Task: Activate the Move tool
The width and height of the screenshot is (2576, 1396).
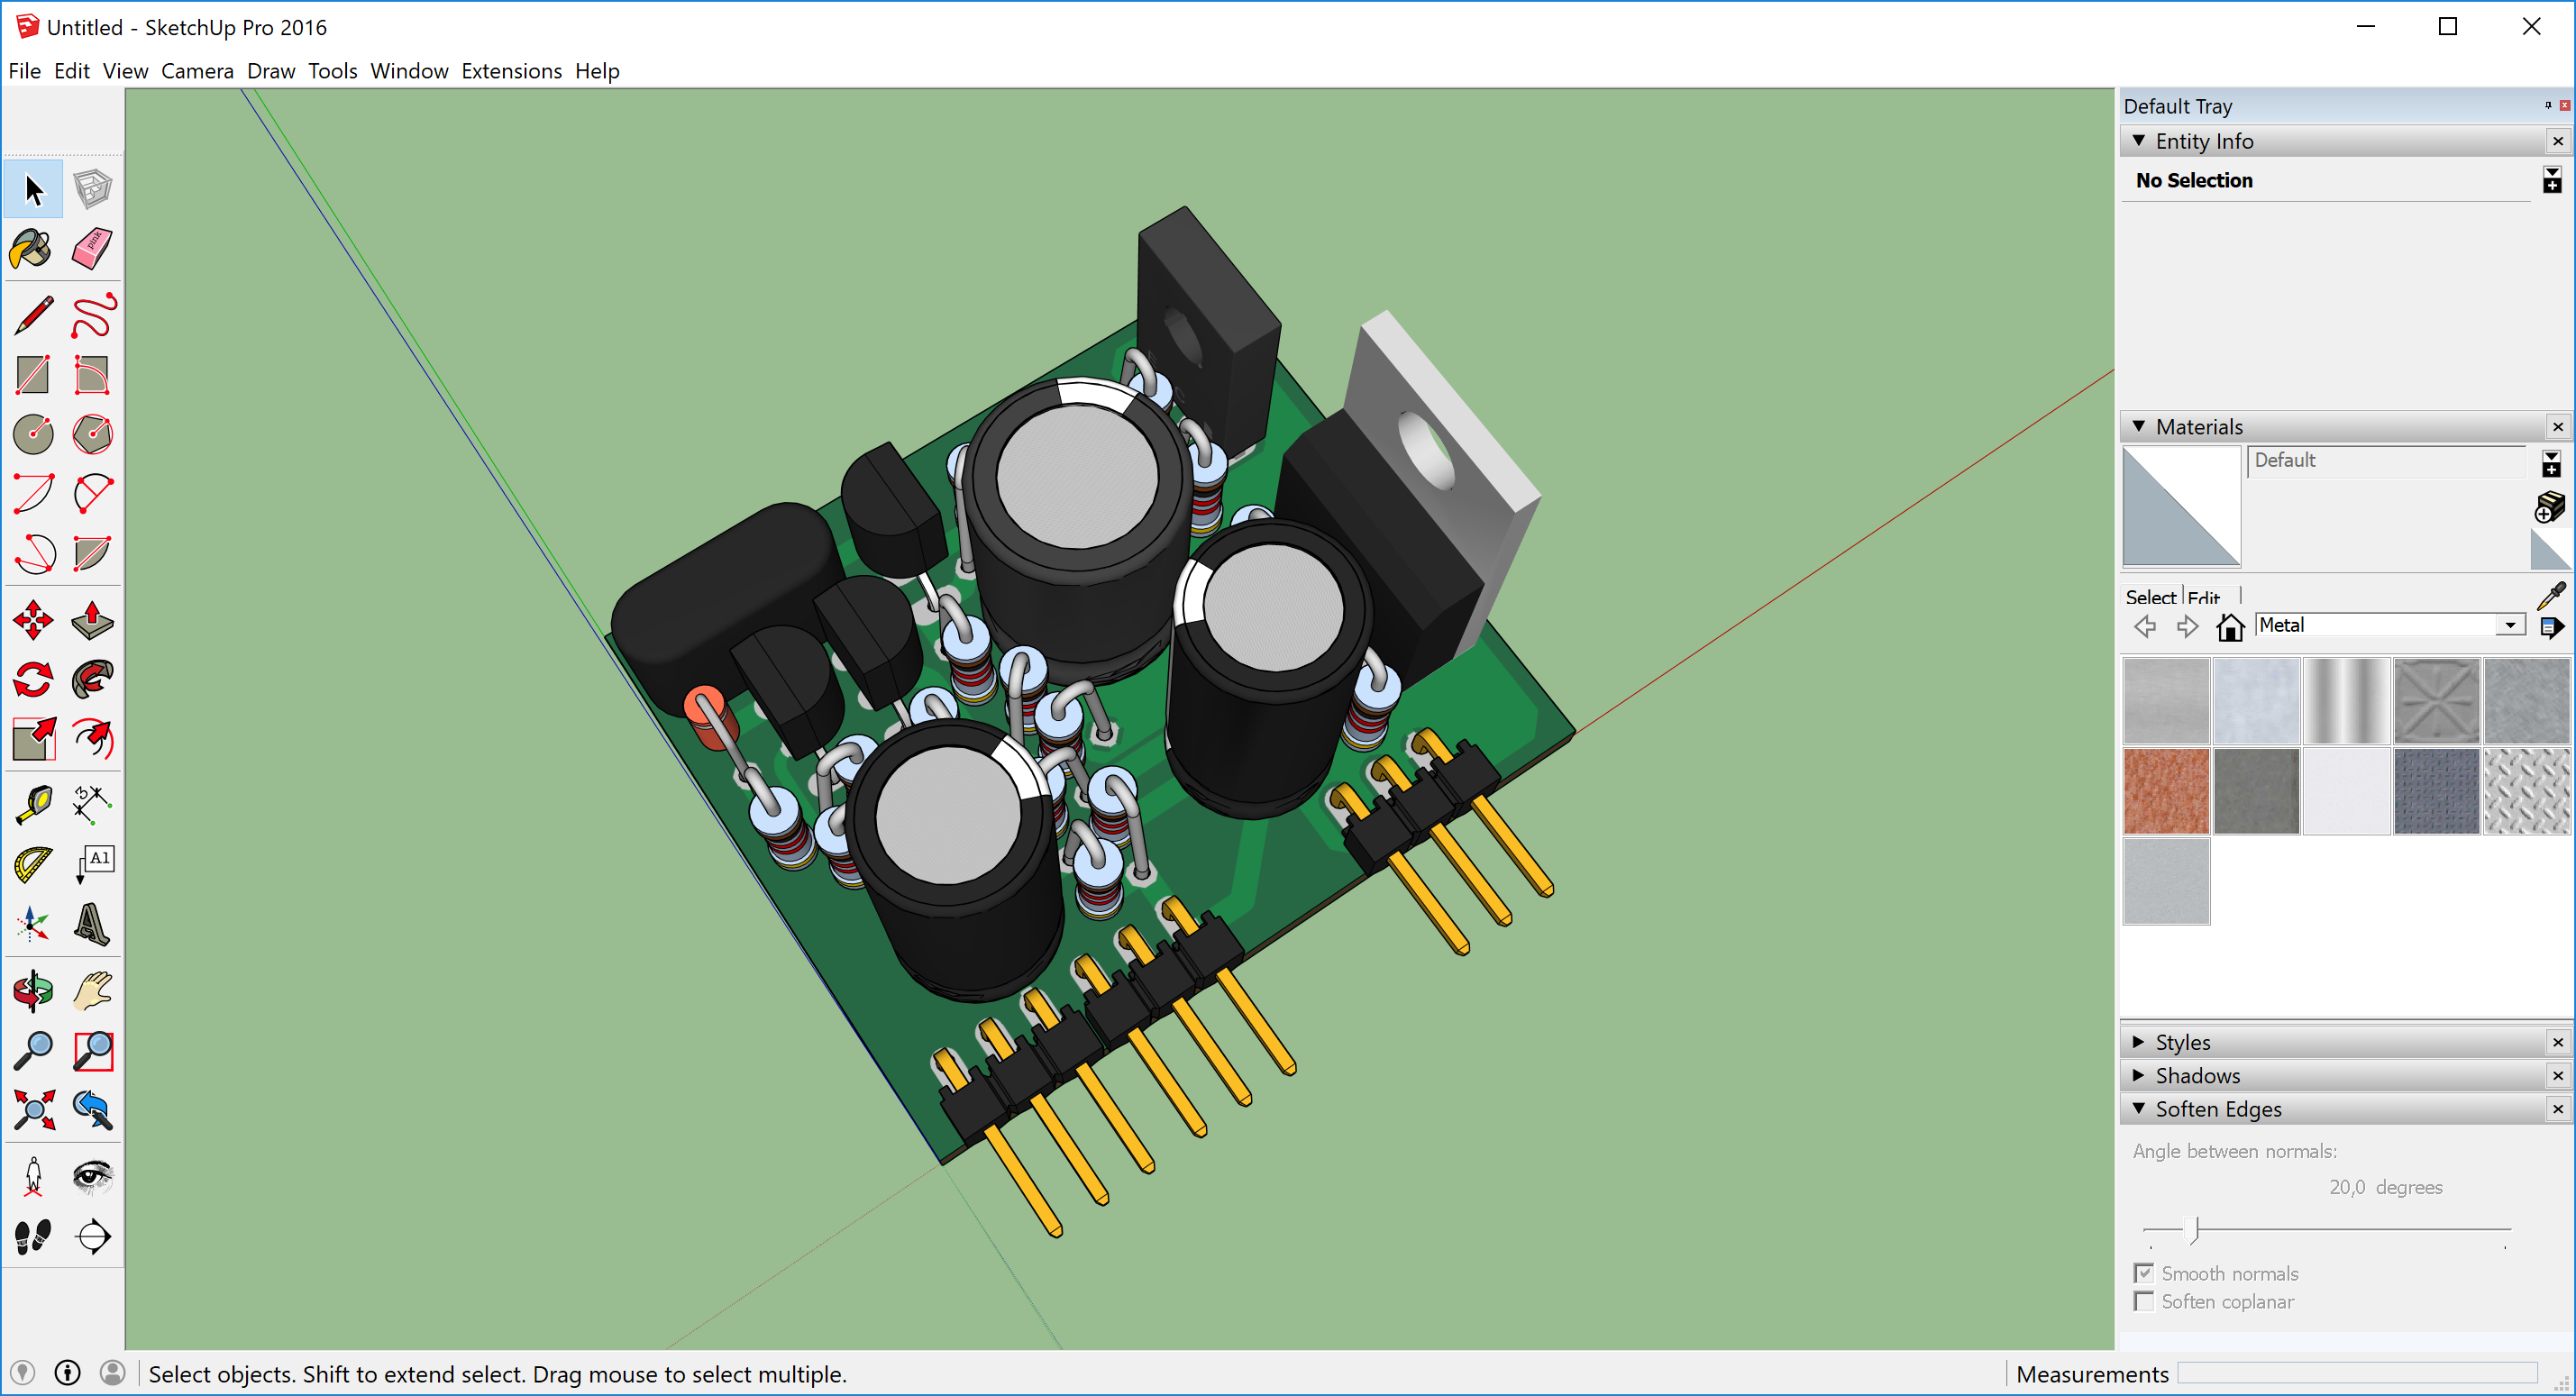Action: (33, 621)
